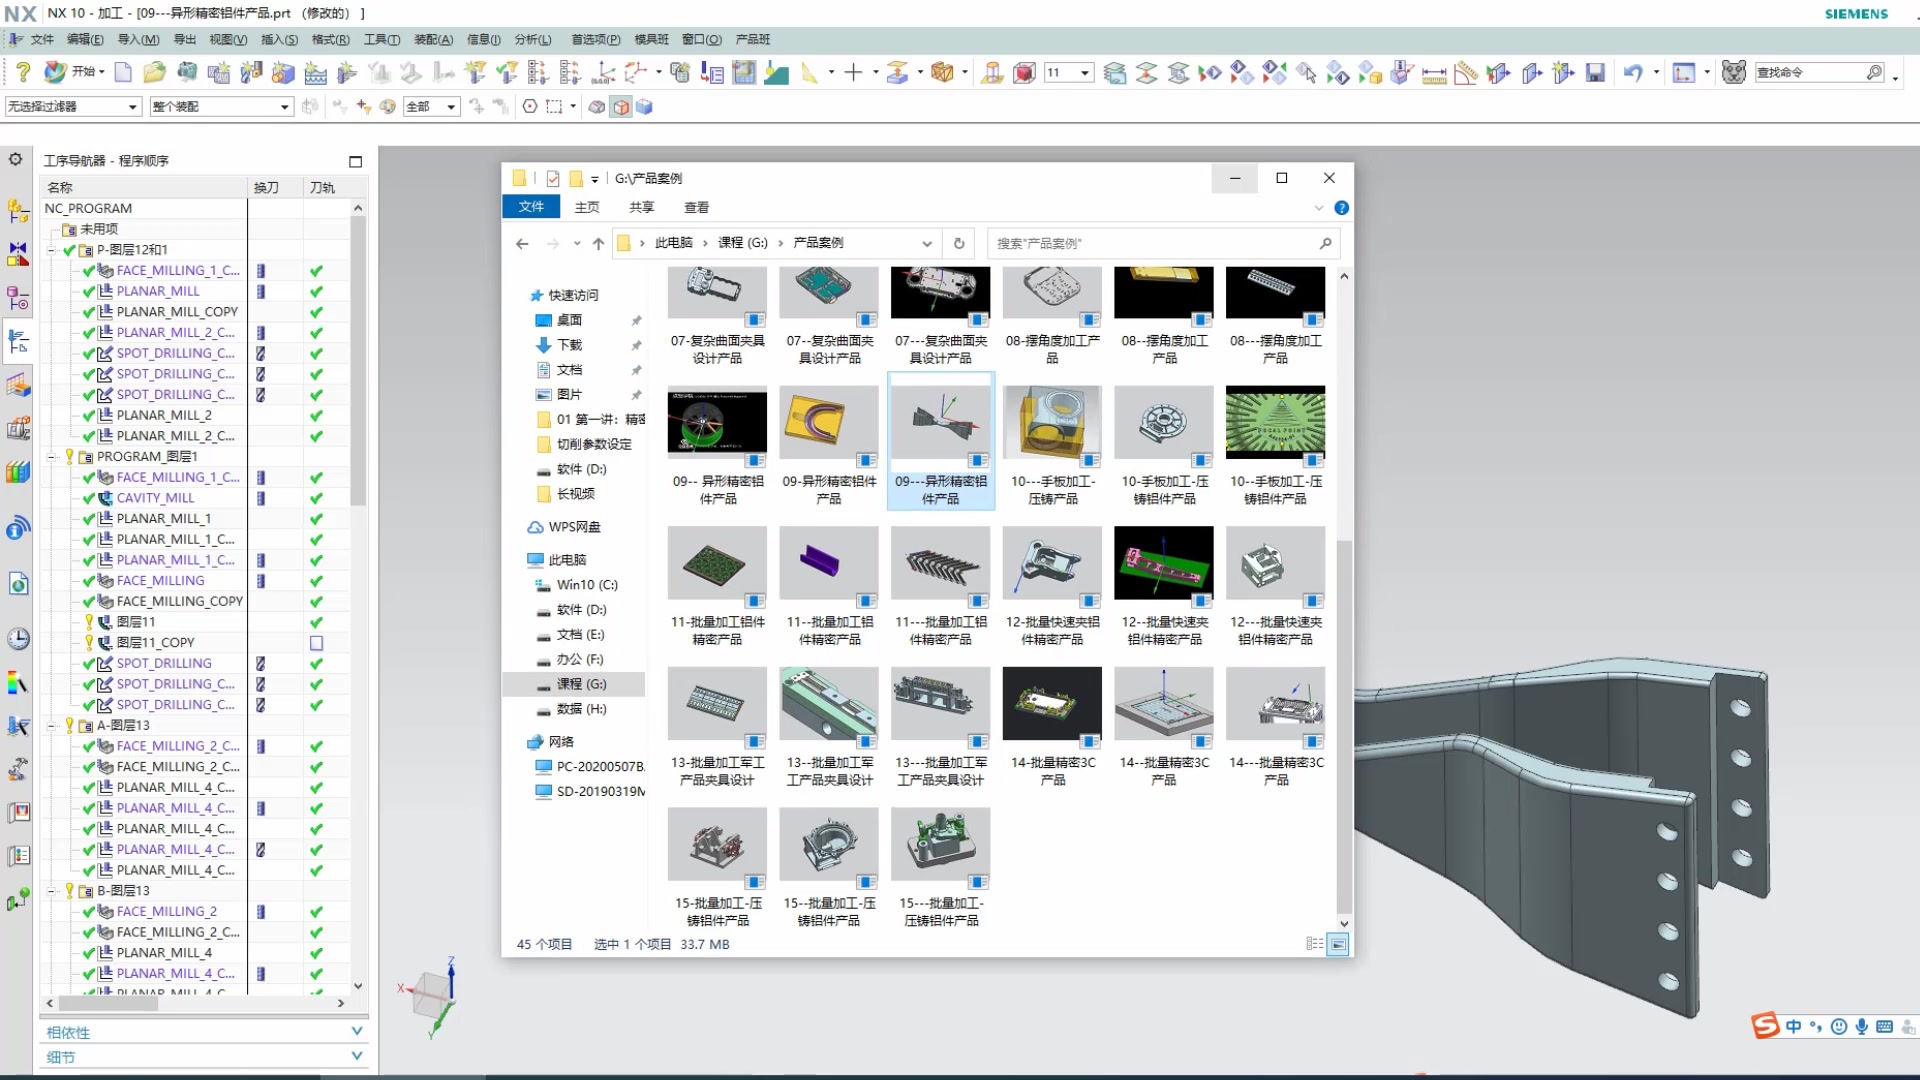Toggle the green checkmark for CAVITY_MILL row
Viewport: 1920px width, 1080px height.
316,498
